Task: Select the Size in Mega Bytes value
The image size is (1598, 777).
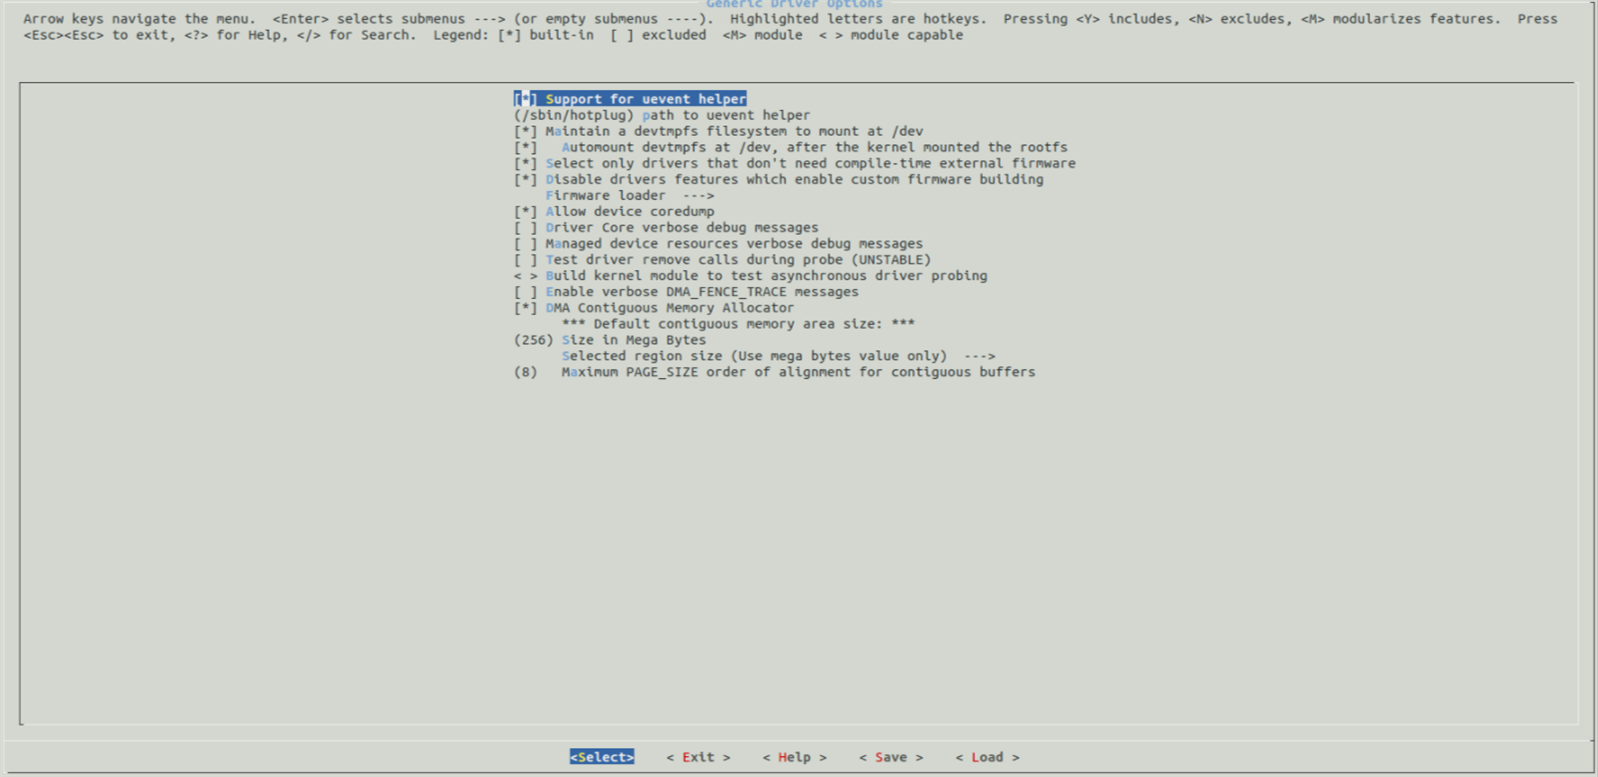Action: (x=610, y=339)
